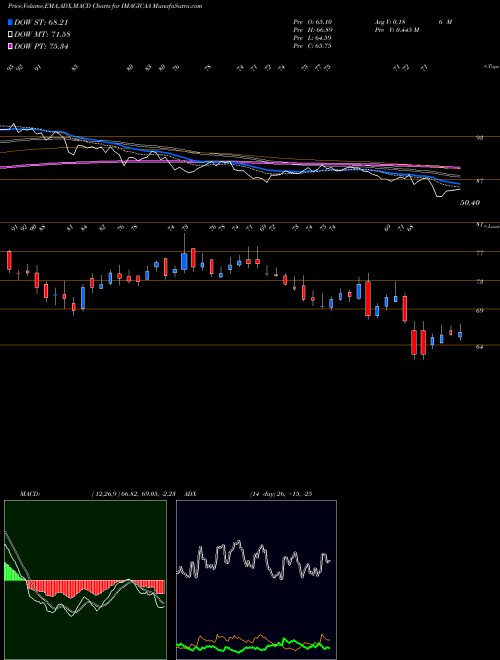Click the last blue candlestick on the right
The width and height of the screenshot is (500, 660).
460,335
